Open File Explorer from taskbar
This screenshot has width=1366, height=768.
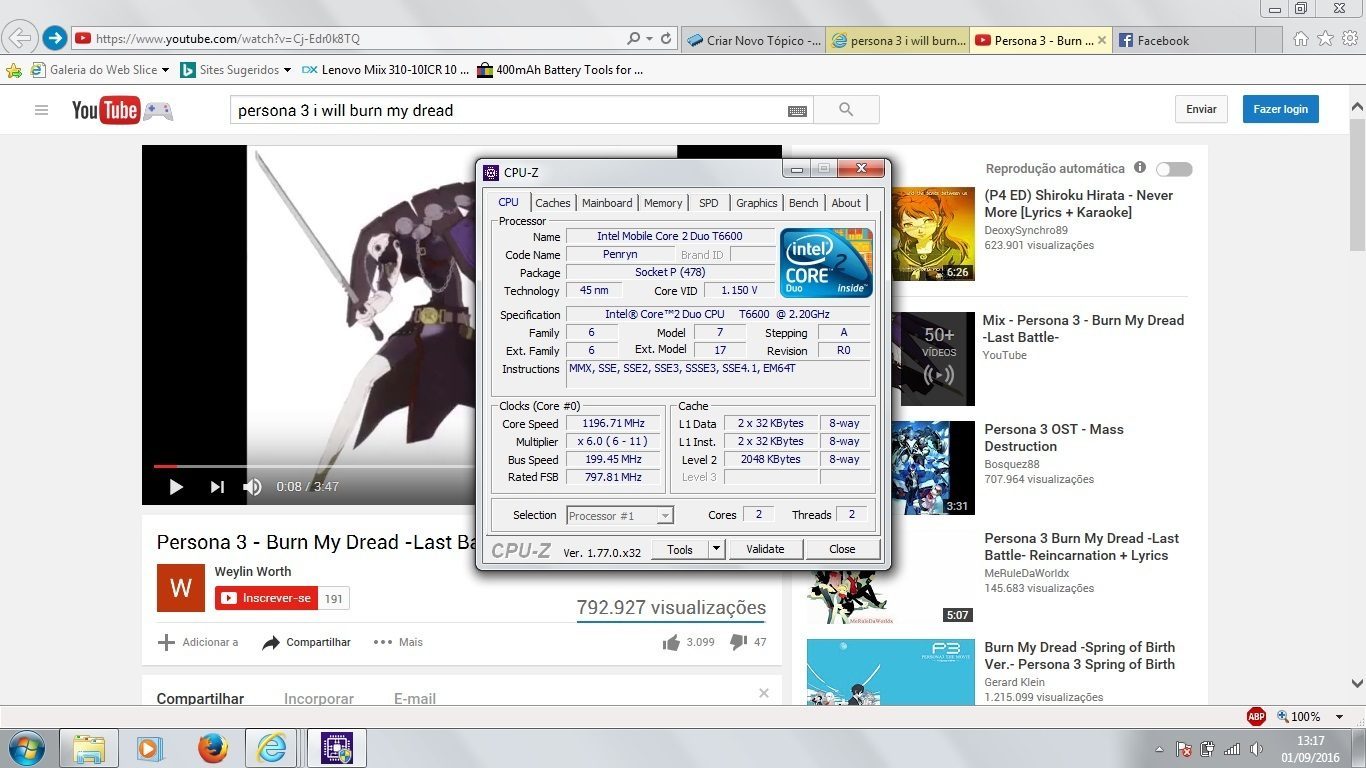click(x=89, y=748)
